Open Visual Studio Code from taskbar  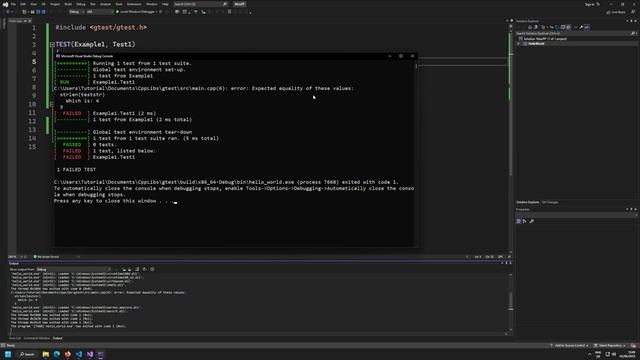click(79, 354)
